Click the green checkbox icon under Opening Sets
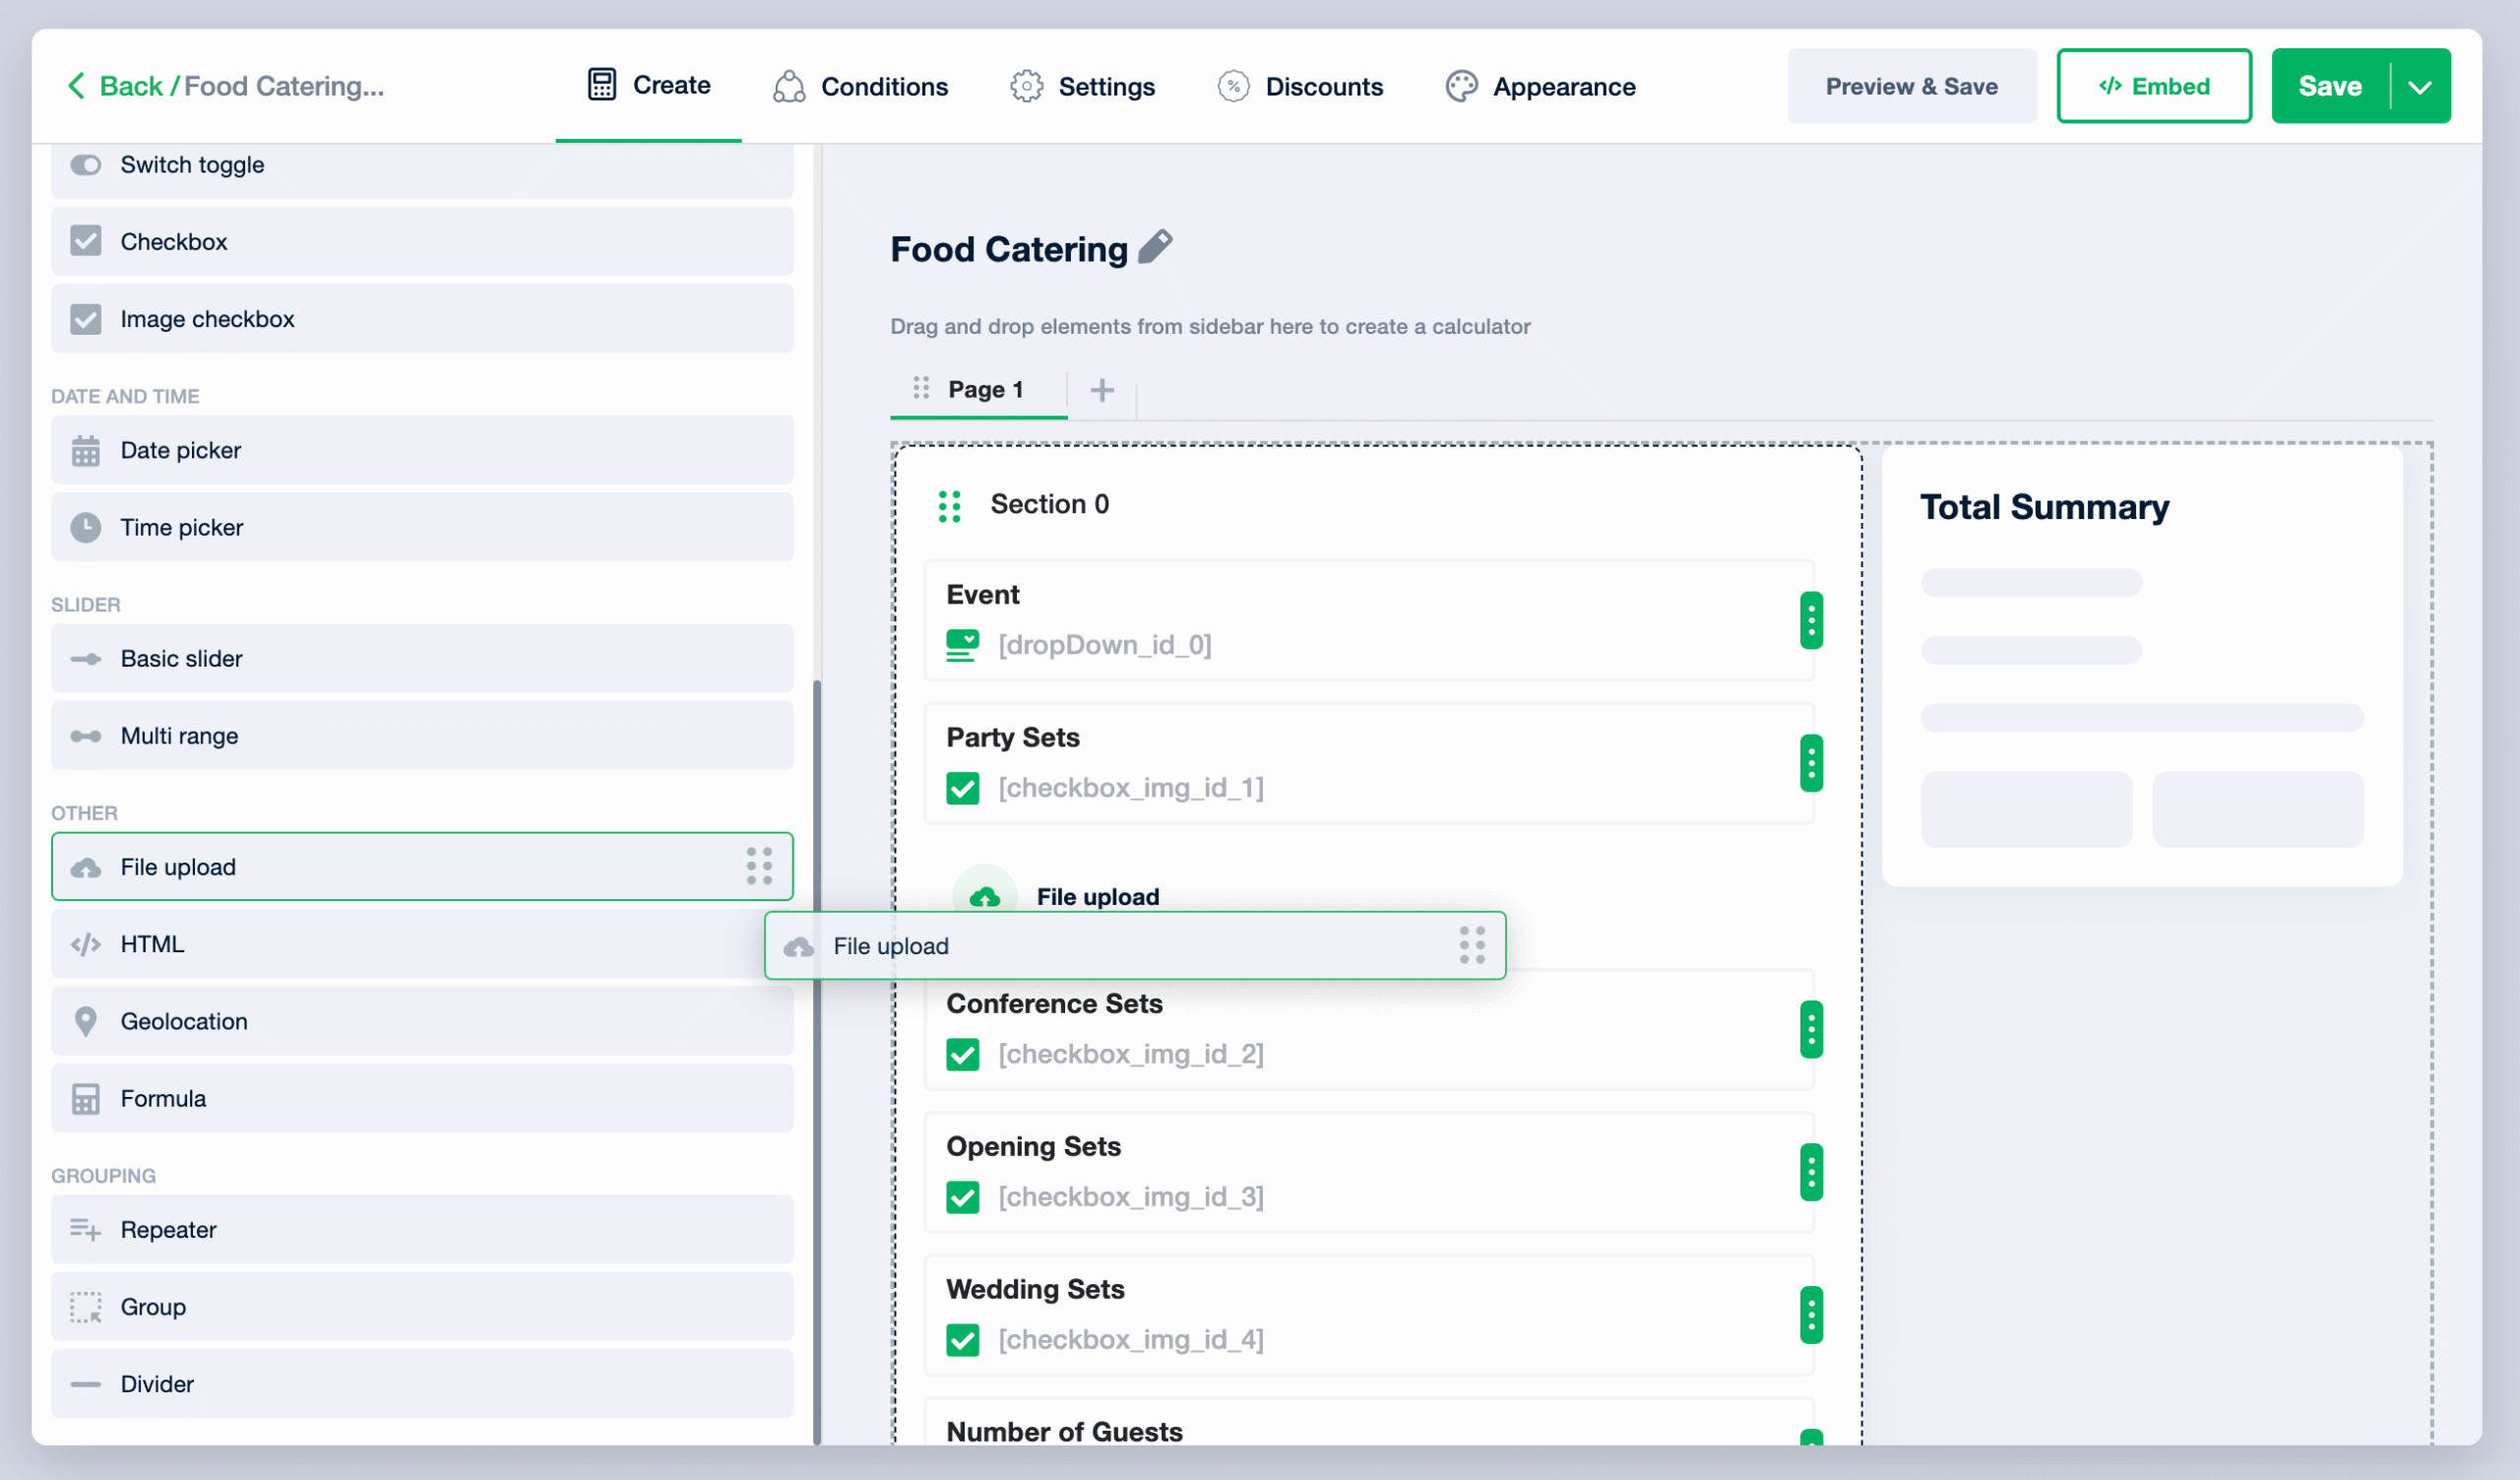2520x1480 pixels. [962, 1198]
